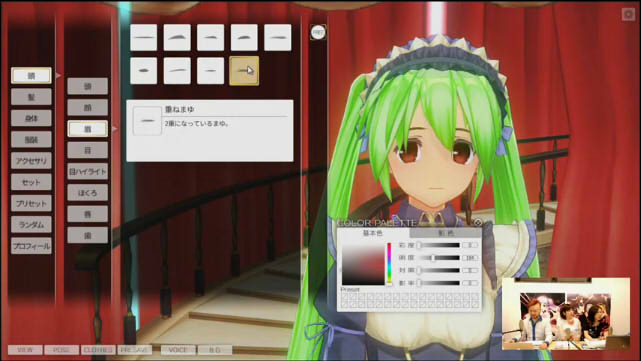Click the VOICE button at bottom bar

[178, 350]
